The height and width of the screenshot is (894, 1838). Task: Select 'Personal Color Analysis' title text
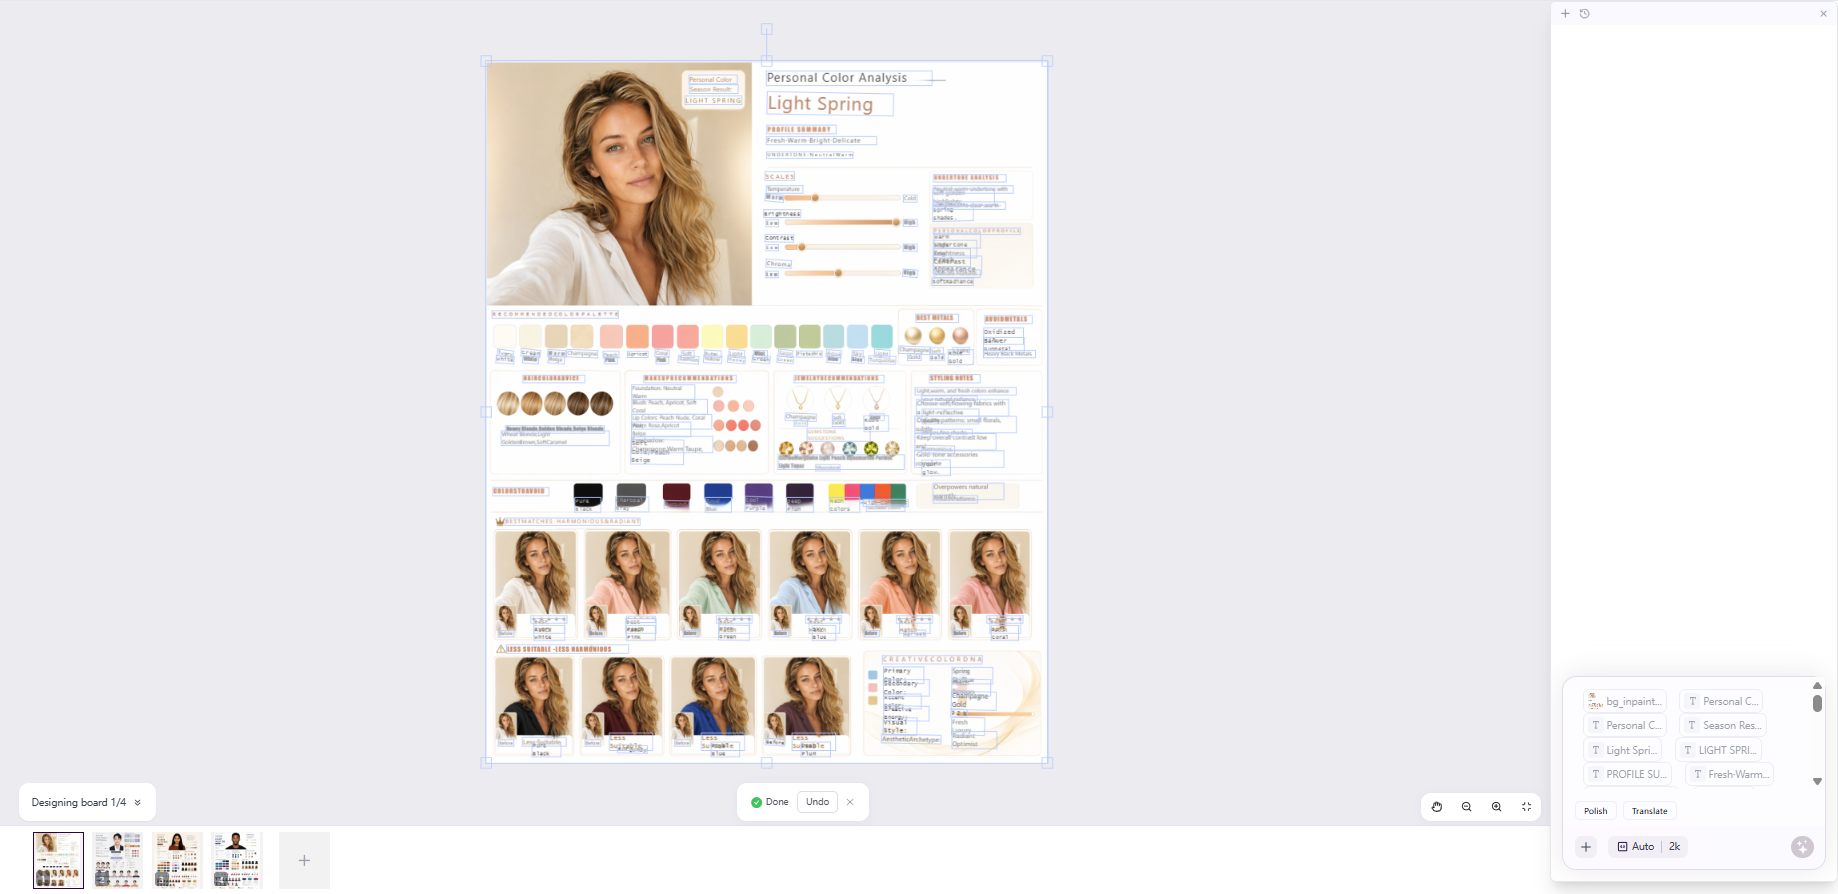tap(837, 78)
